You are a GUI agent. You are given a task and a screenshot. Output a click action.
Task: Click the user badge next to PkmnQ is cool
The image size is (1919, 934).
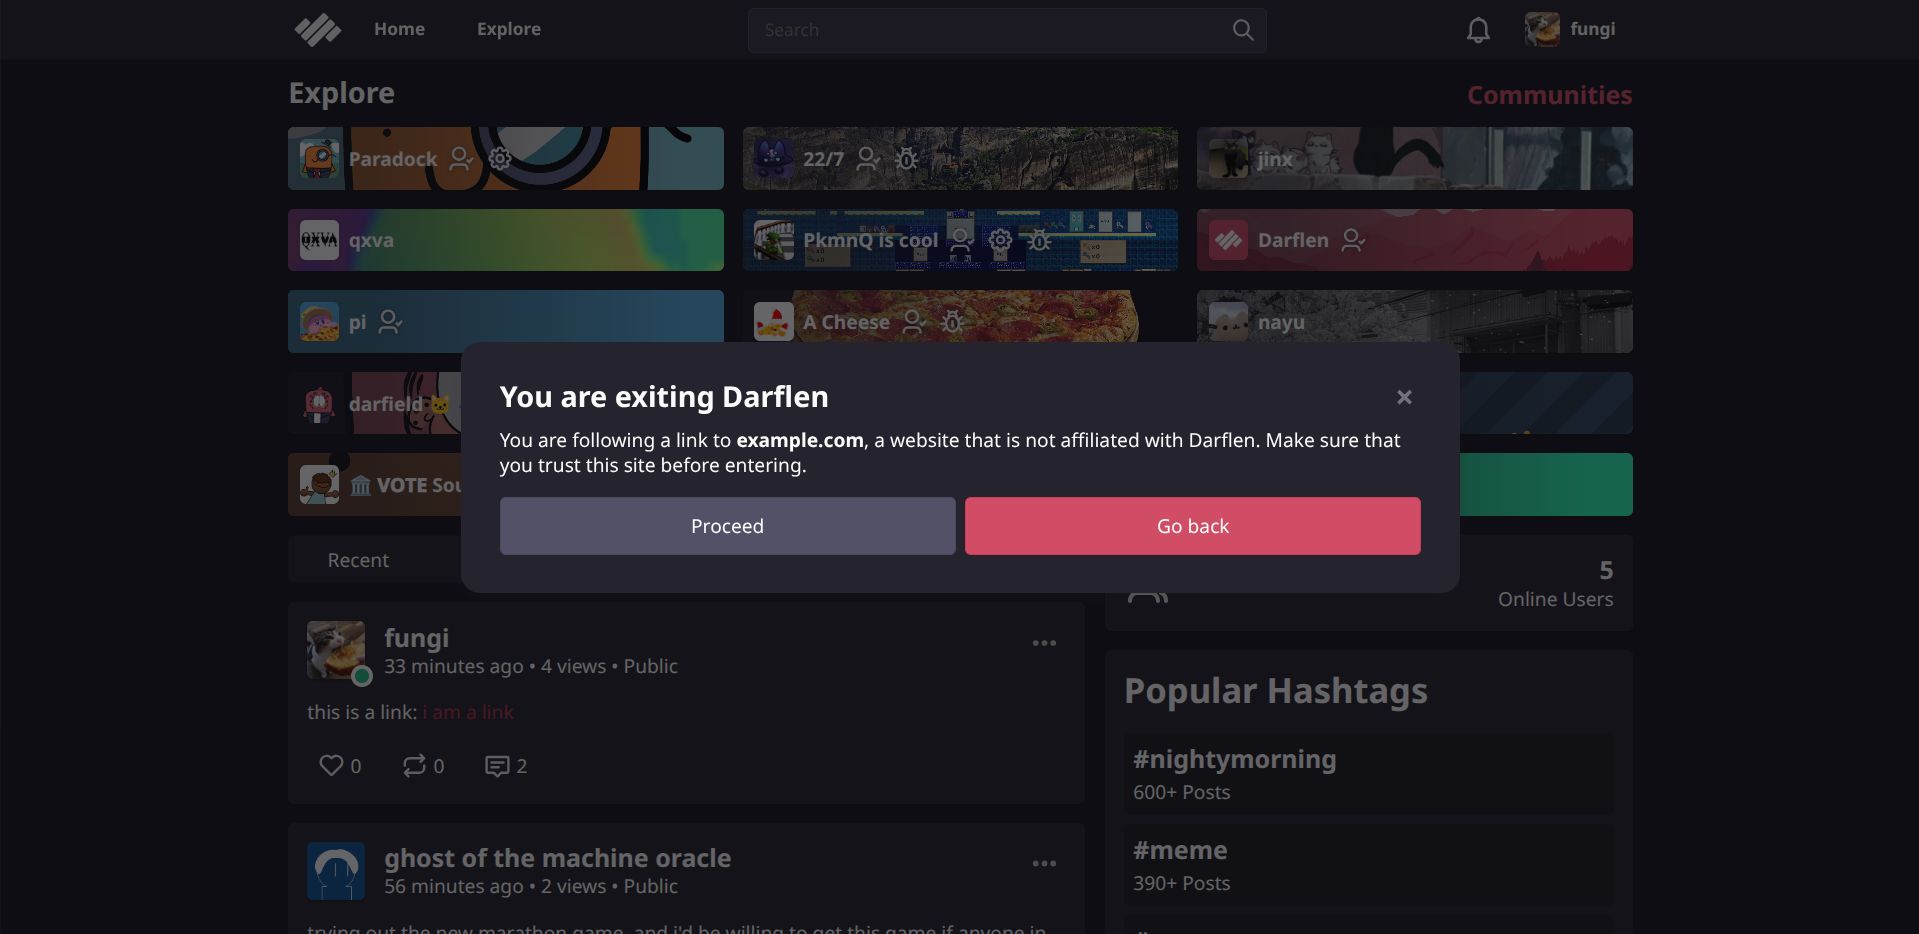coord(961,240)
